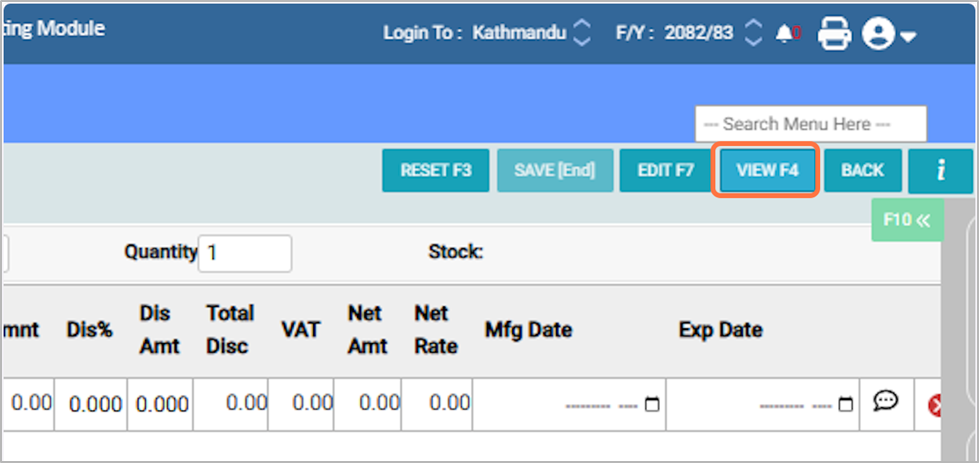Screen dimensions: 979x463
Task: Open the row remarks comment icon
Action: coord(884,402)
